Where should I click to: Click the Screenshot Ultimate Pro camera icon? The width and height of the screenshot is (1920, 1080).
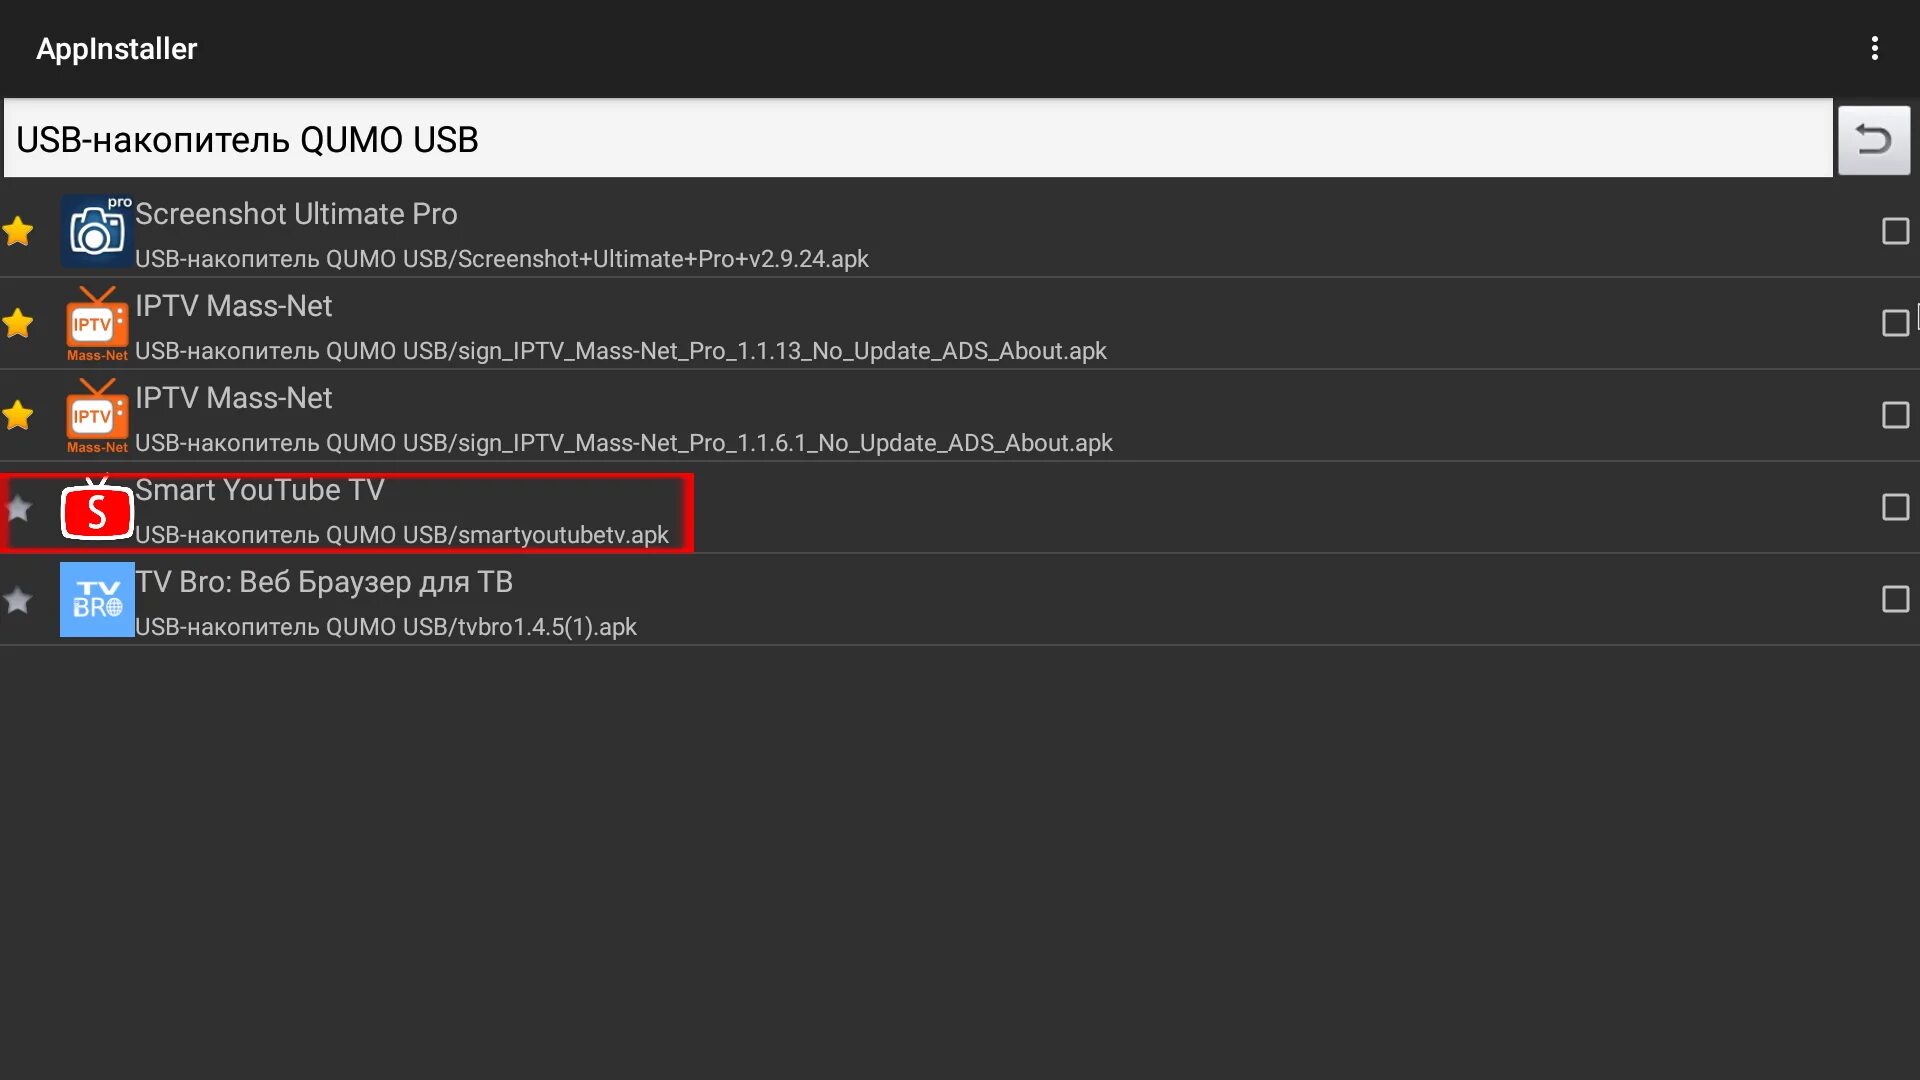(x=97, y=231)
